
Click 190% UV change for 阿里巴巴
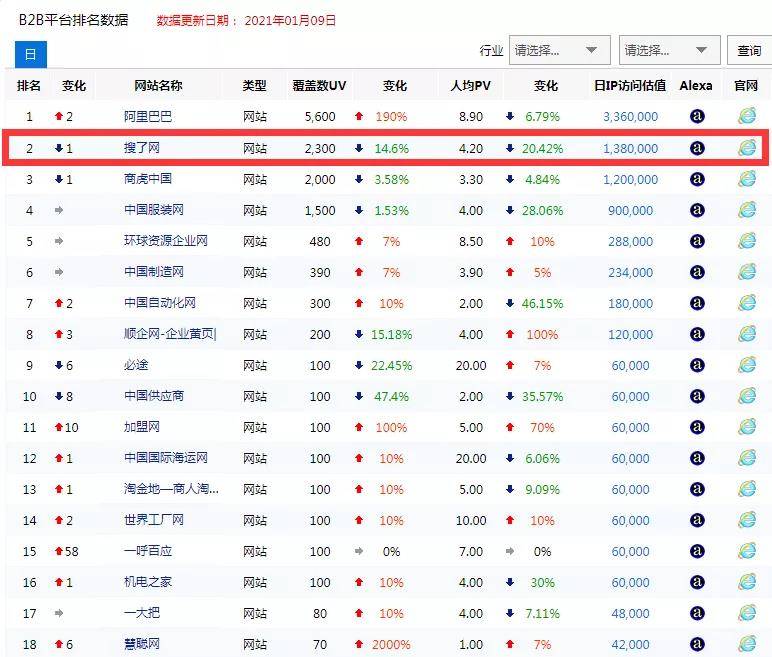[391, 117]
